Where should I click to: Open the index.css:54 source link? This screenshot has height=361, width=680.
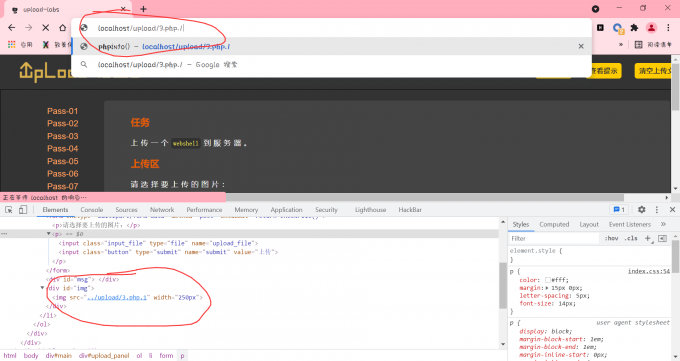pyautogui.click(x=649, y=271)
